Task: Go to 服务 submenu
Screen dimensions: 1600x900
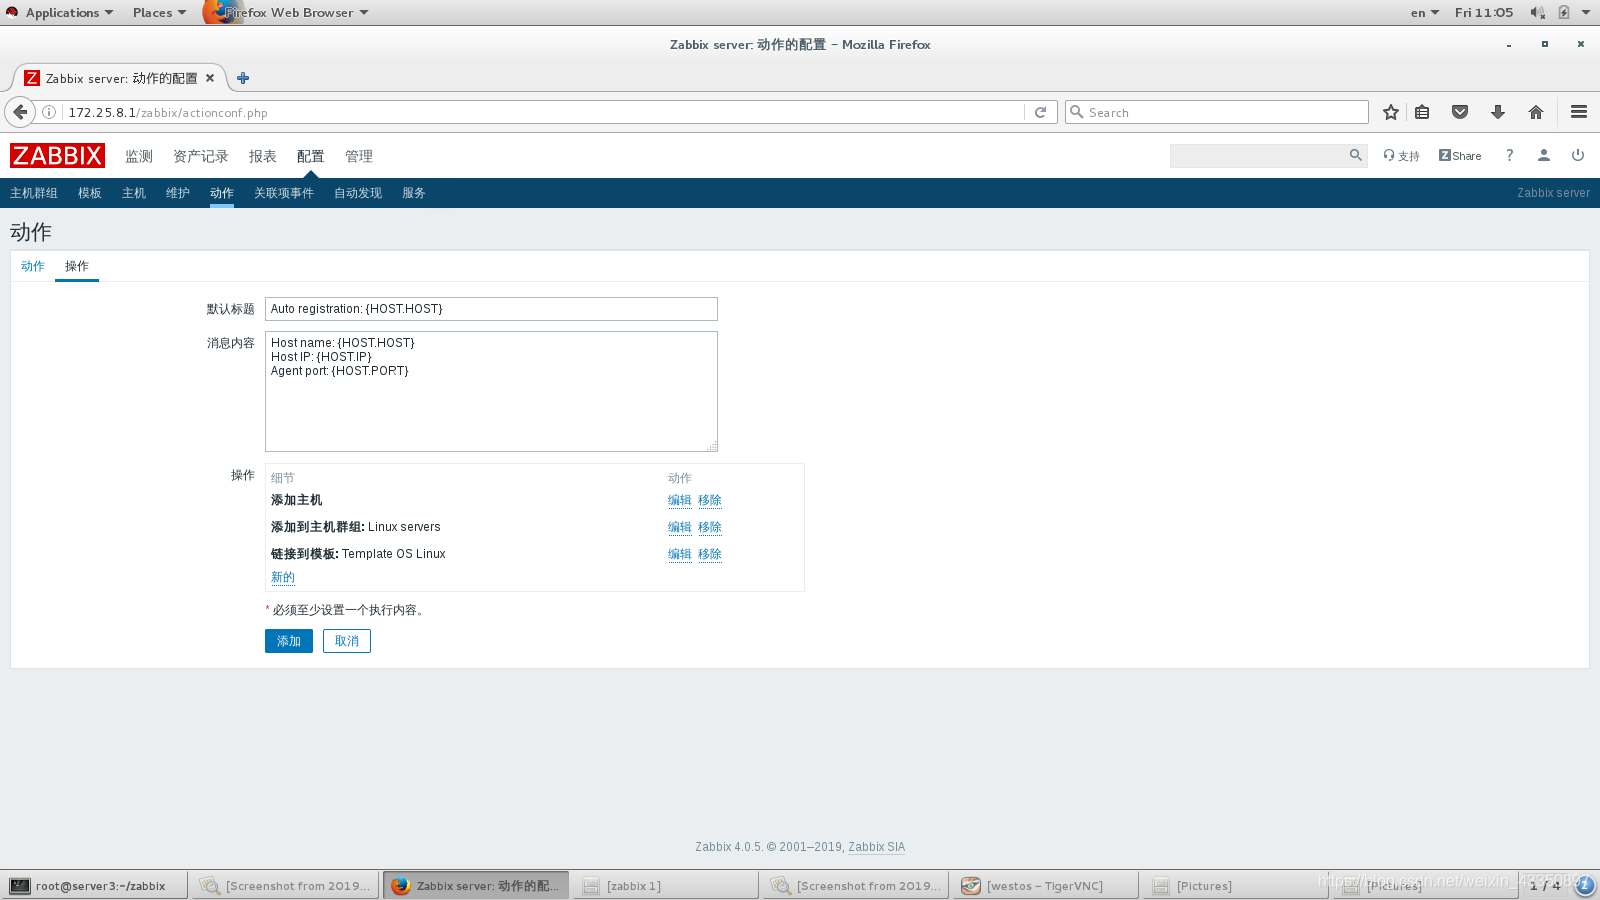Action: pyautogui.click(x=414, y=193)
